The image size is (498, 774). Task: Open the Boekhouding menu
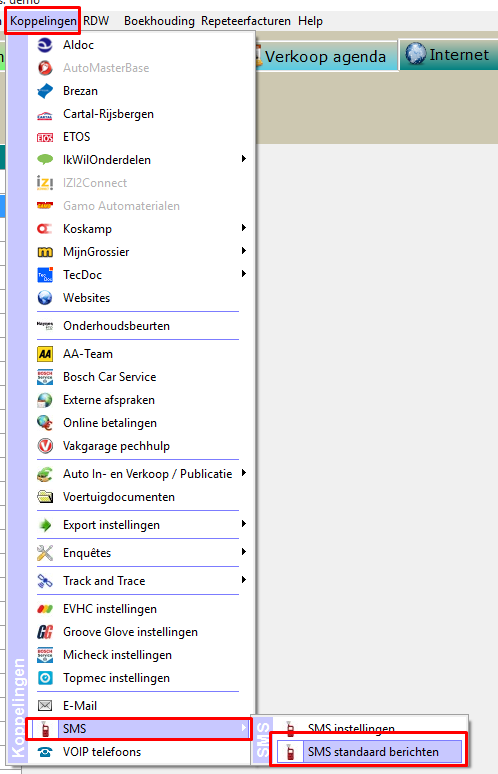point(159,21)
